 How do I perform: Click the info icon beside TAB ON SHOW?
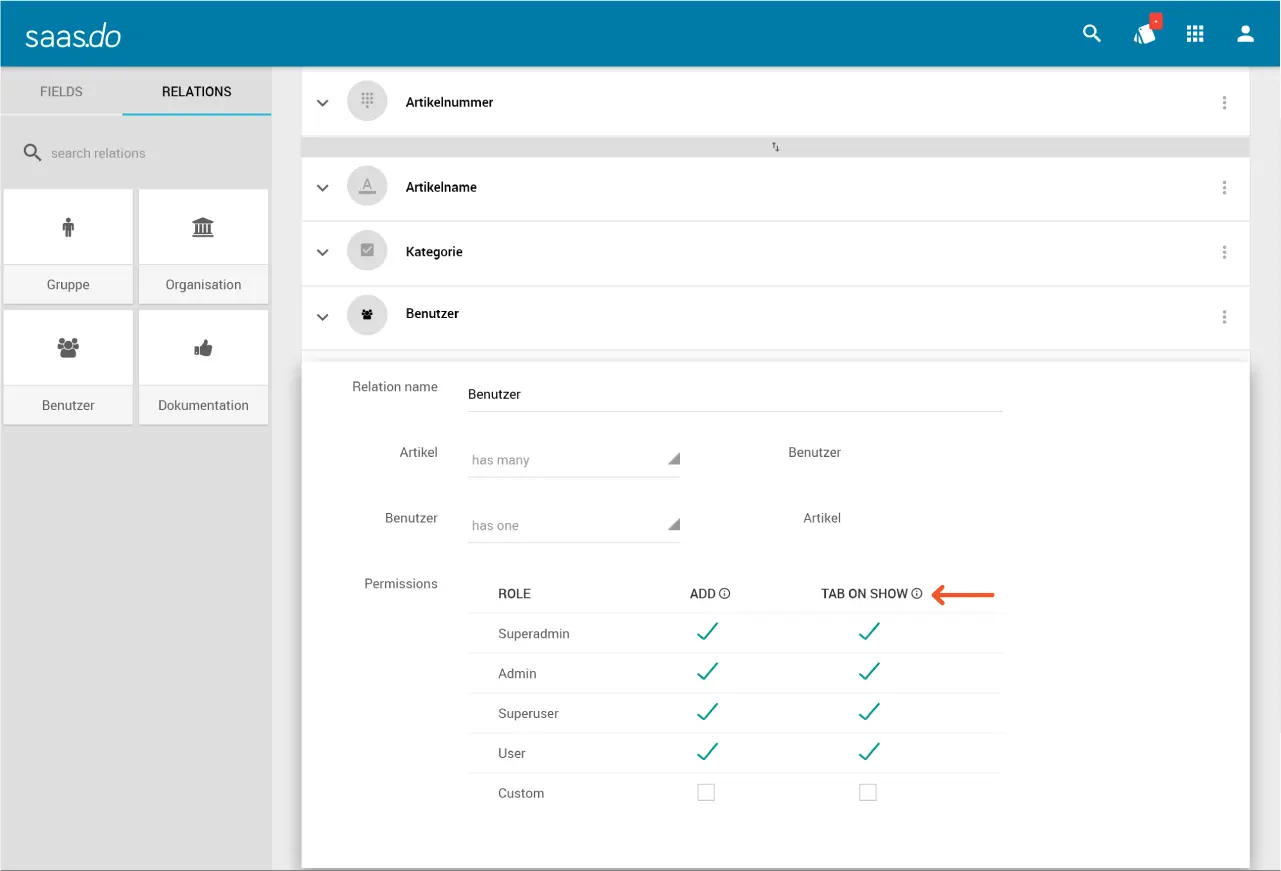coord(917,594)
